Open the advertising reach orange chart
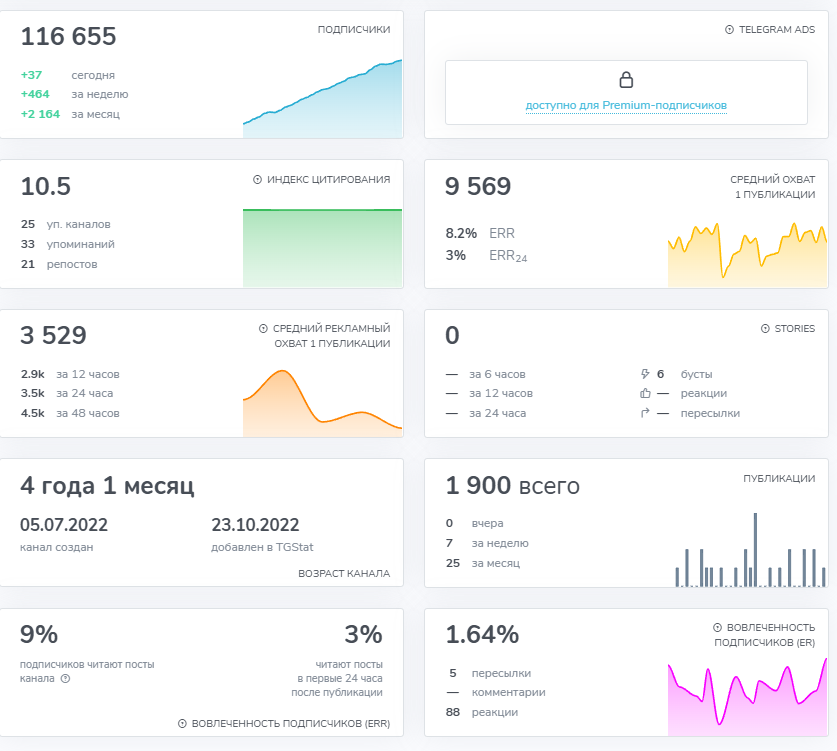Viewport: 837px width, 751px height. [x=322, y=404]
